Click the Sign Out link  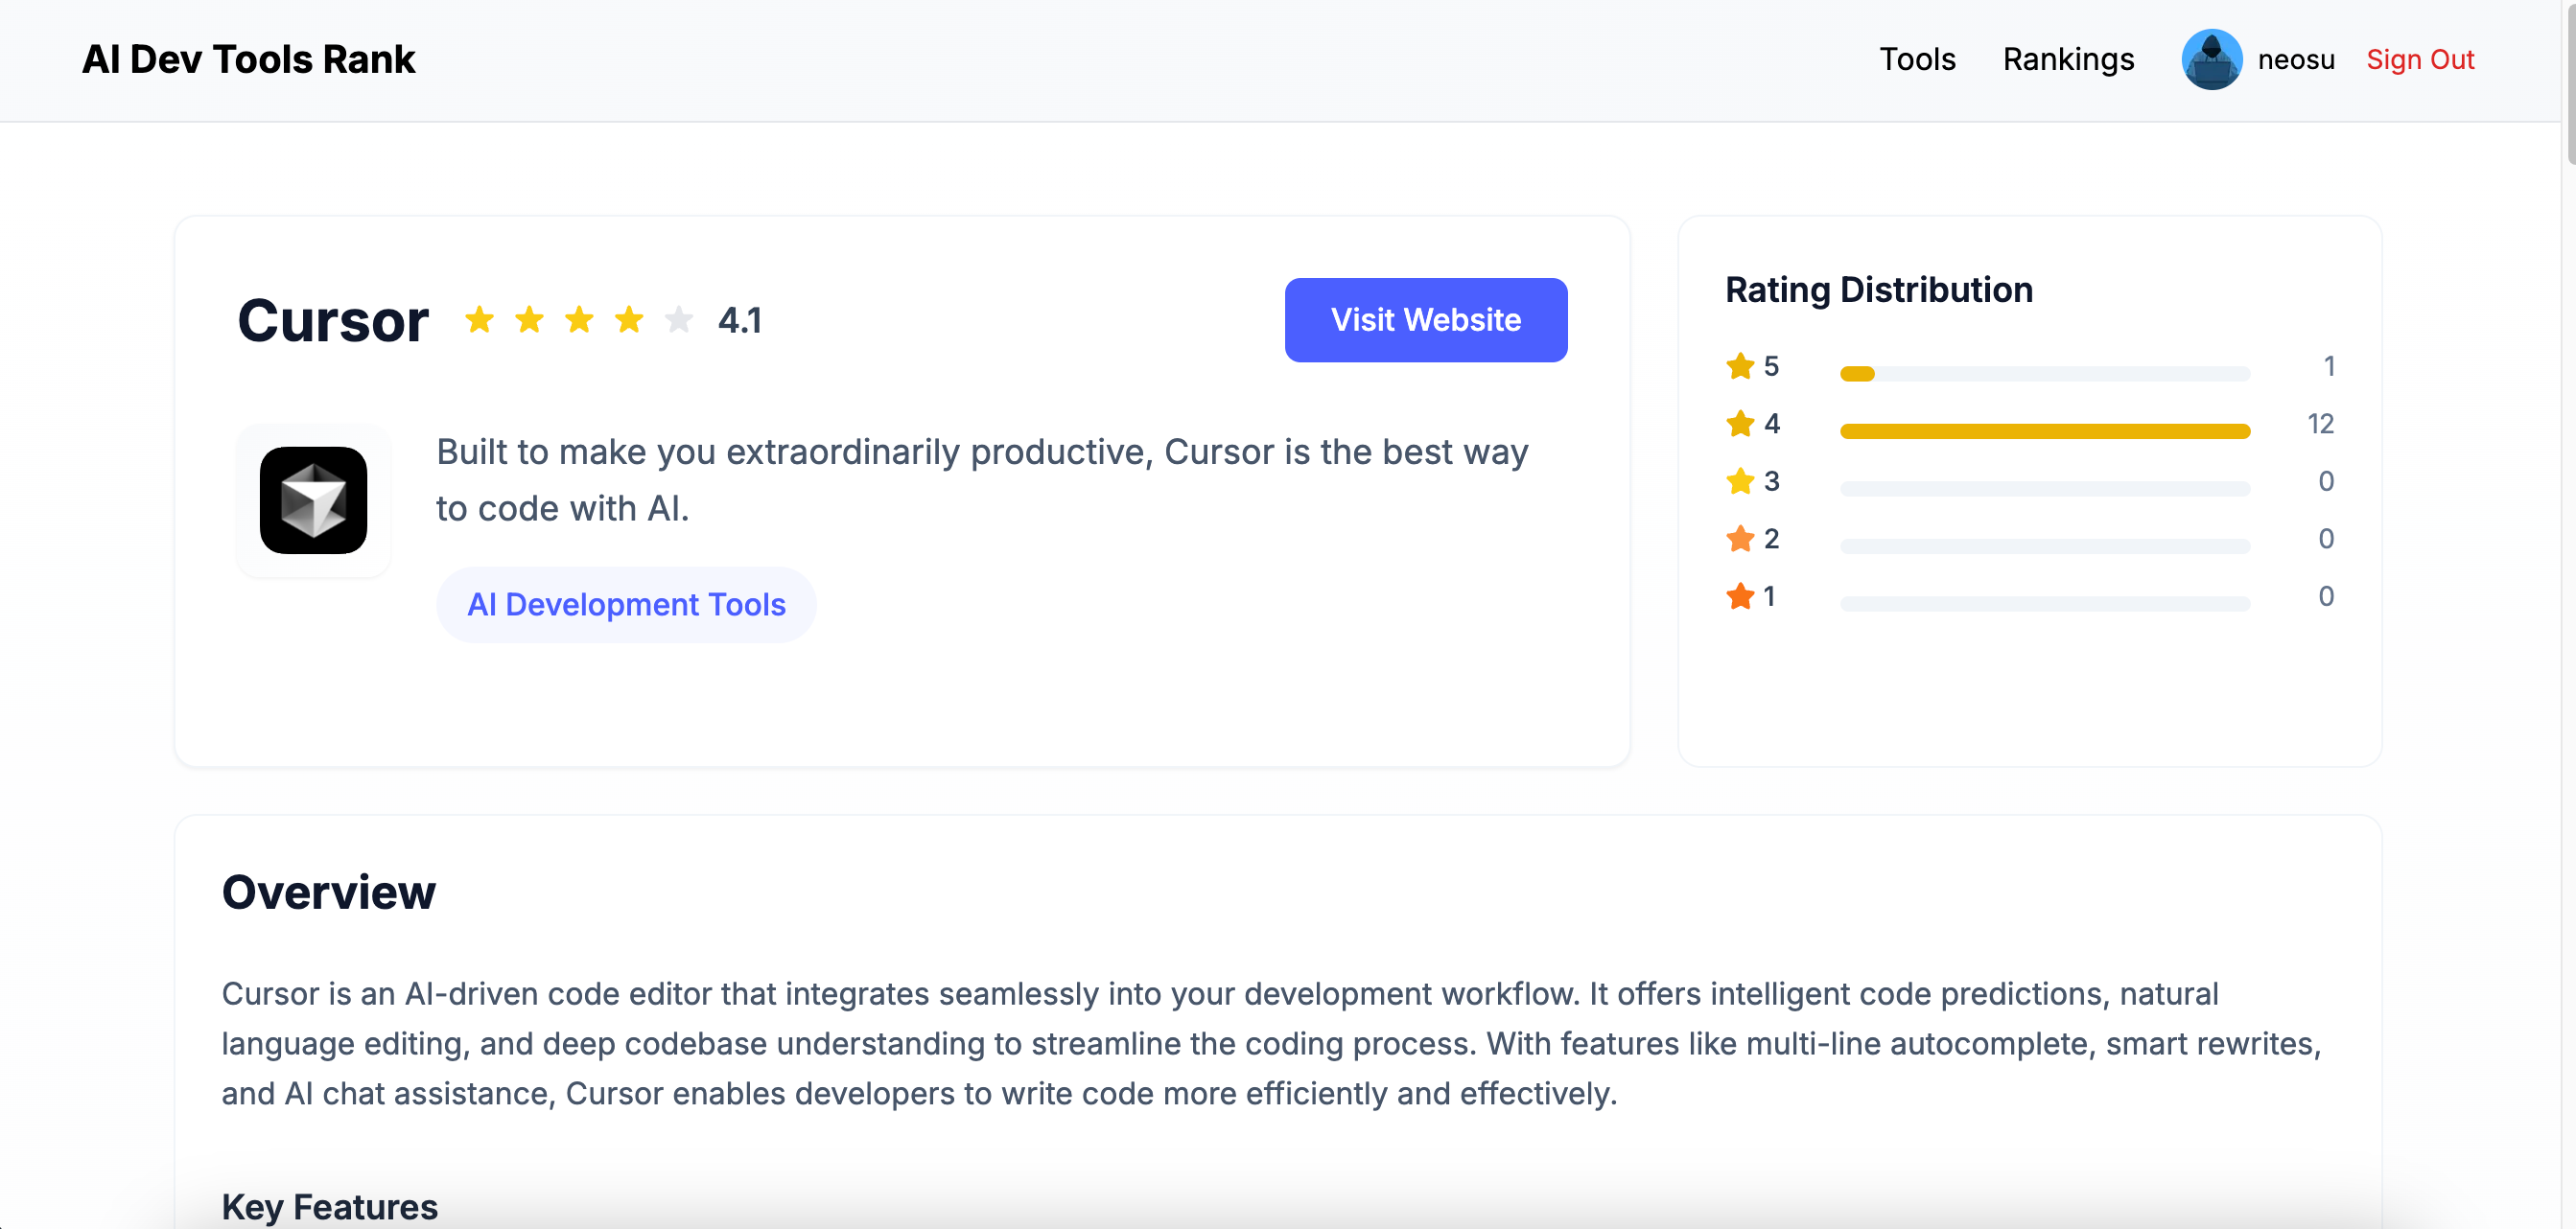(2419, 59)
